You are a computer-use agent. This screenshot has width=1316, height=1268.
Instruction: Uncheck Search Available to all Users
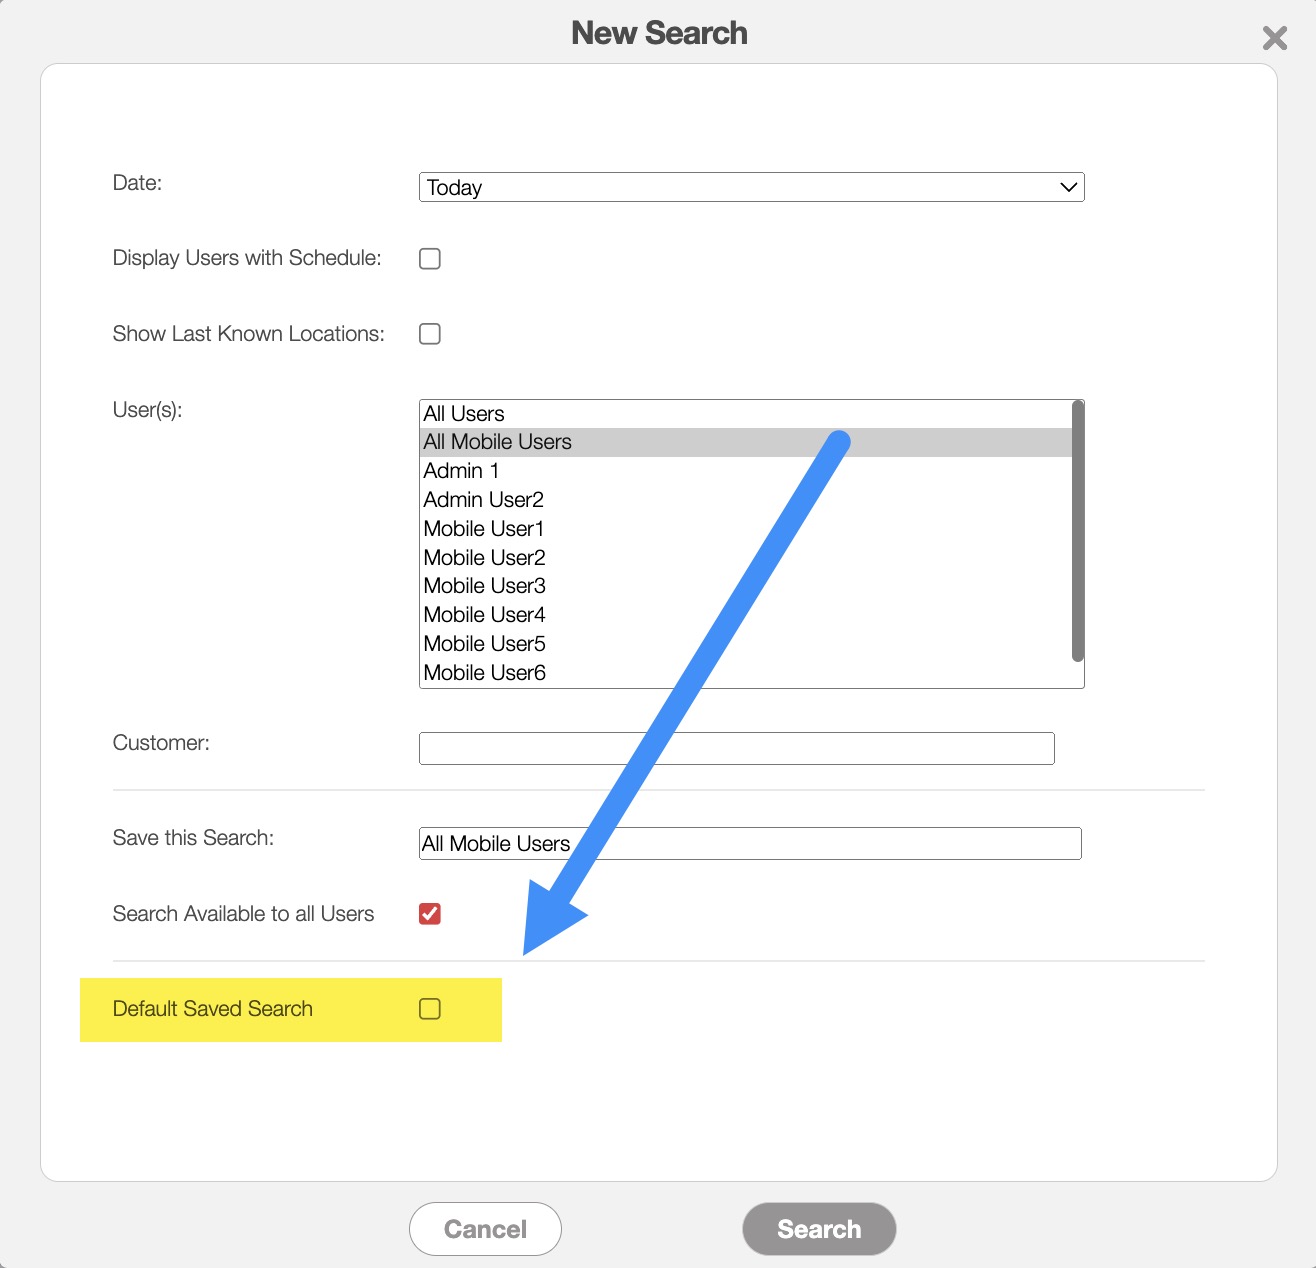[430, 914]
